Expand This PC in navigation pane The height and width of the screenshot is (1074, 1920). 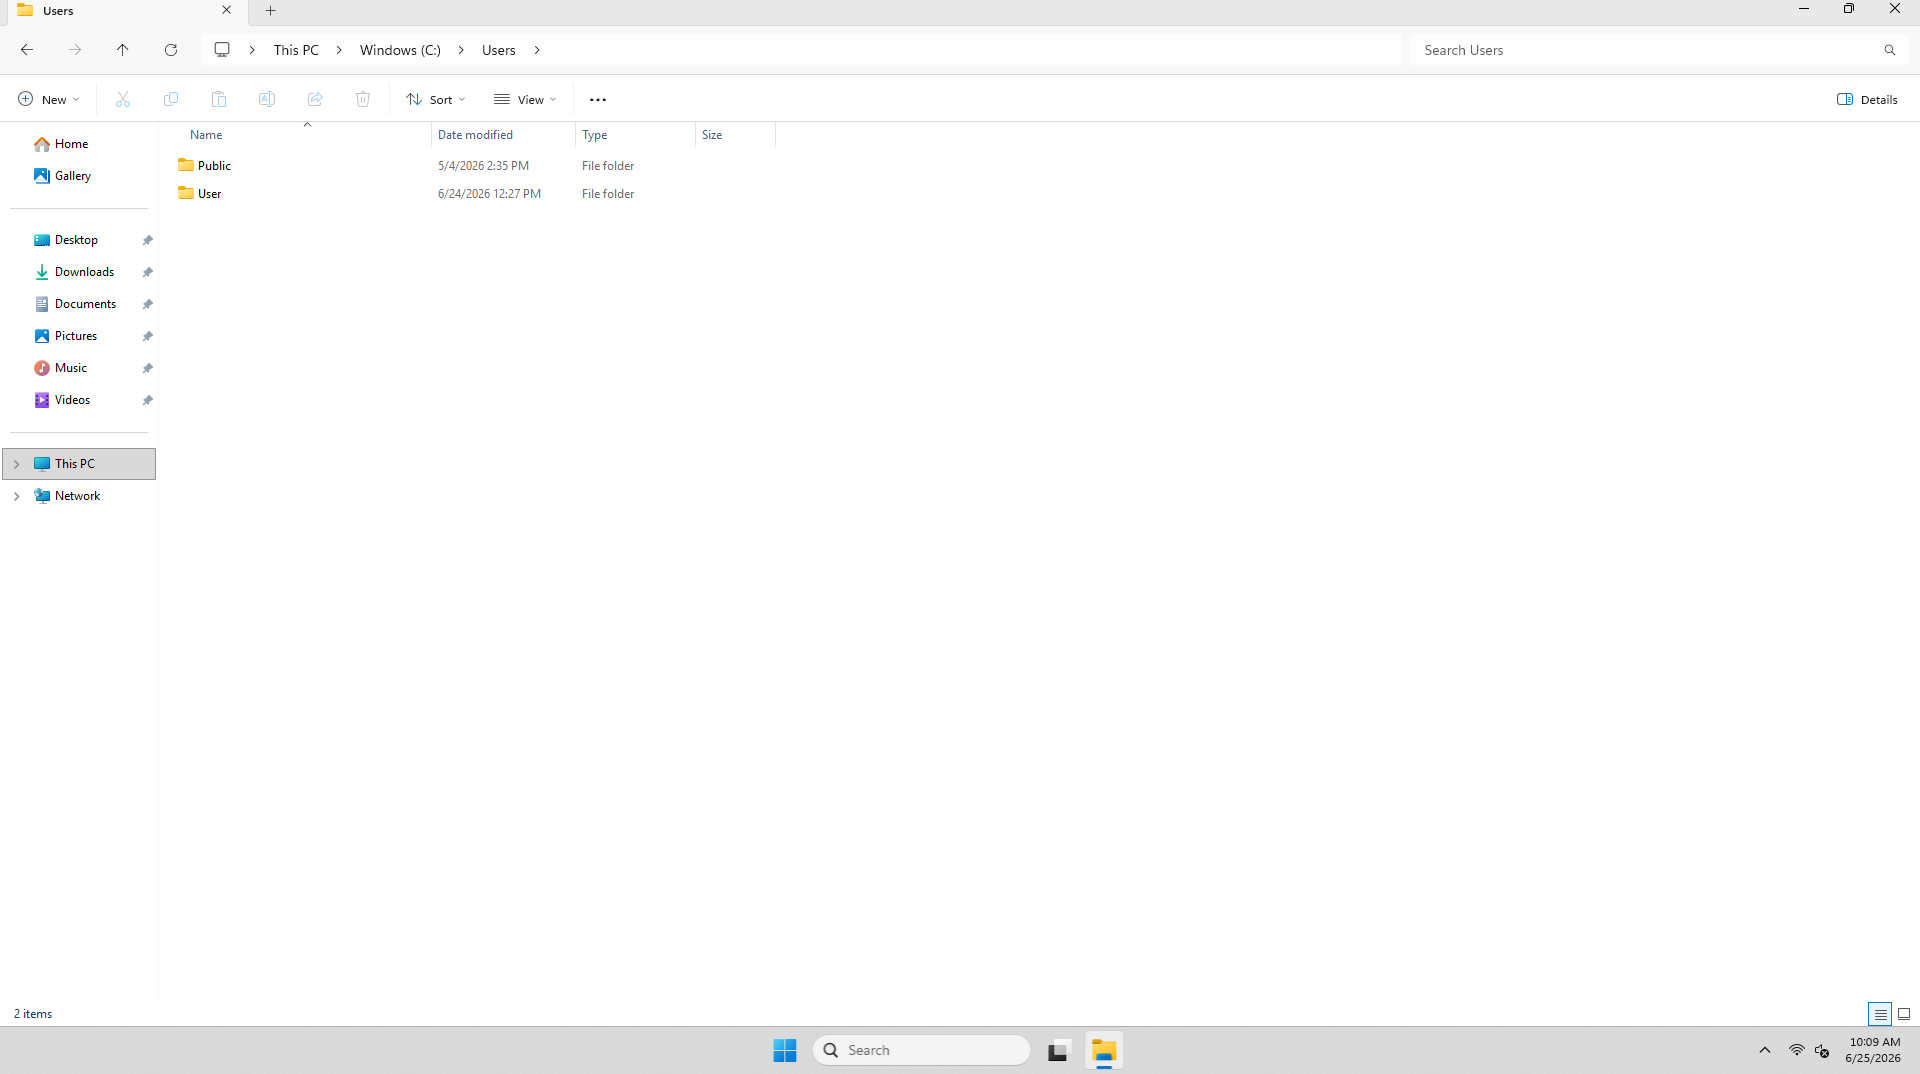17,464
